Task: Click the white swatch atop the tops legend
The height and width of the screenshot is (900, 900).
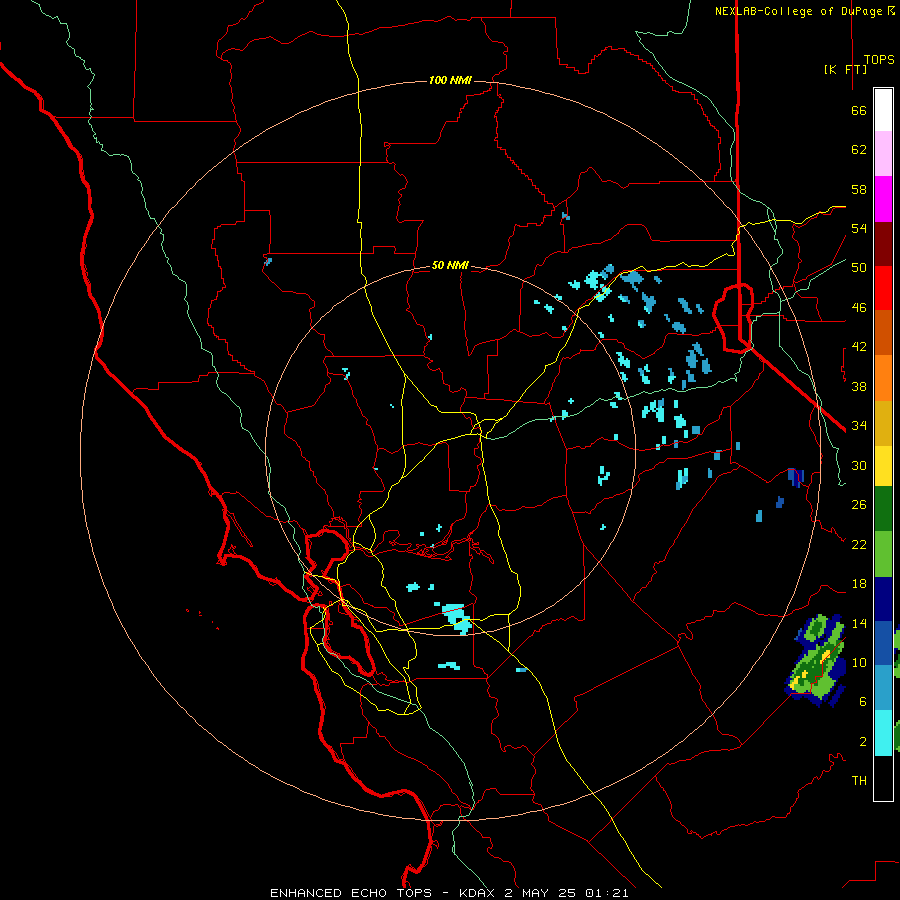Action: [x=883, y=110]
